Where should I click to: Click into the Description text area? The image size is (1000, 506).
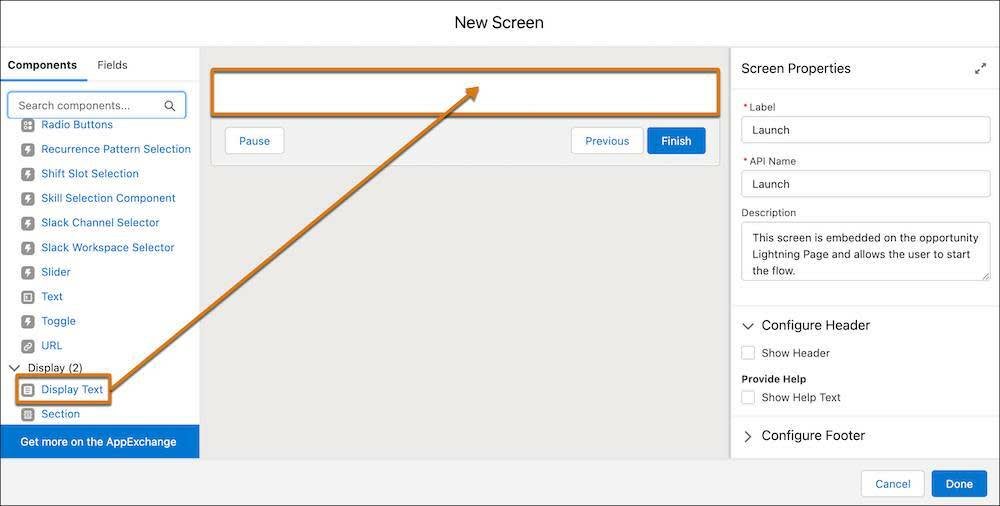tap(865, 251)
